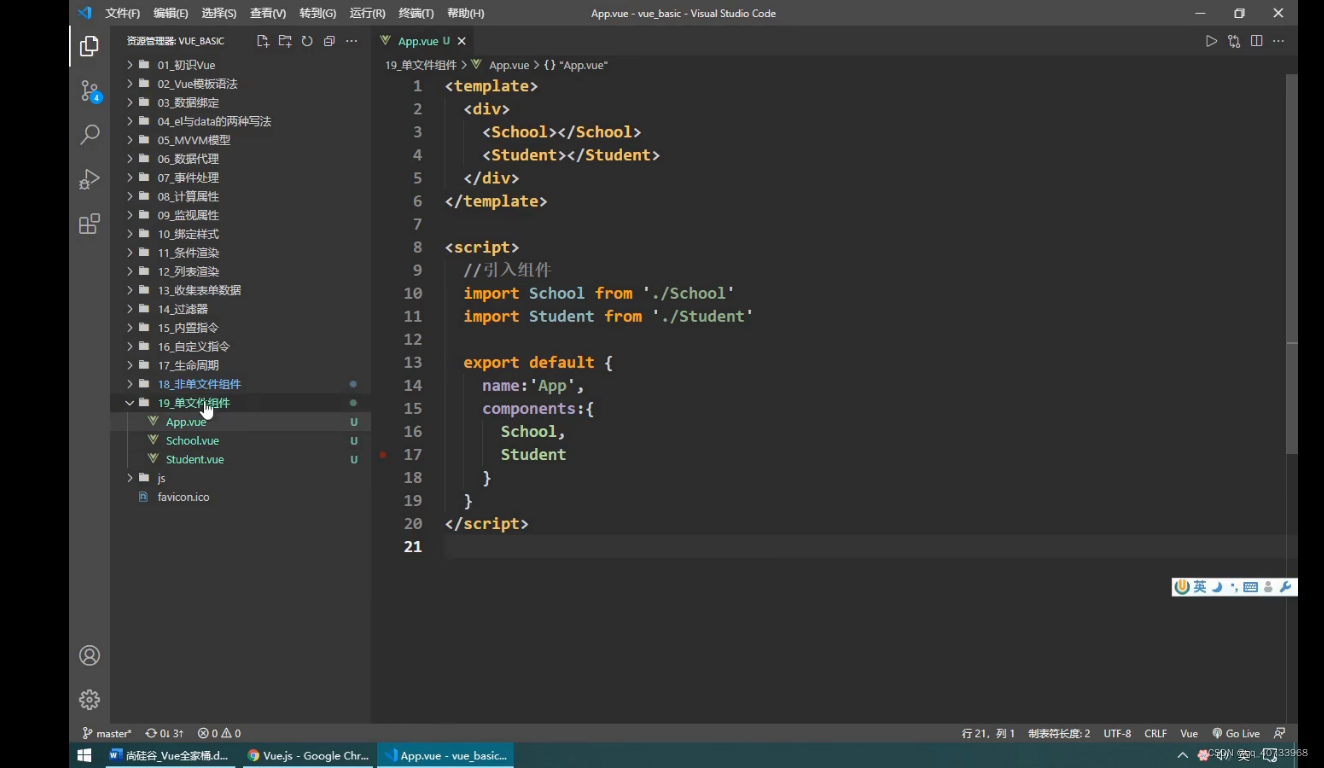Screen dimensions: 1324x768
Task: Run the code with play icon
Action: click(1211, 41)
